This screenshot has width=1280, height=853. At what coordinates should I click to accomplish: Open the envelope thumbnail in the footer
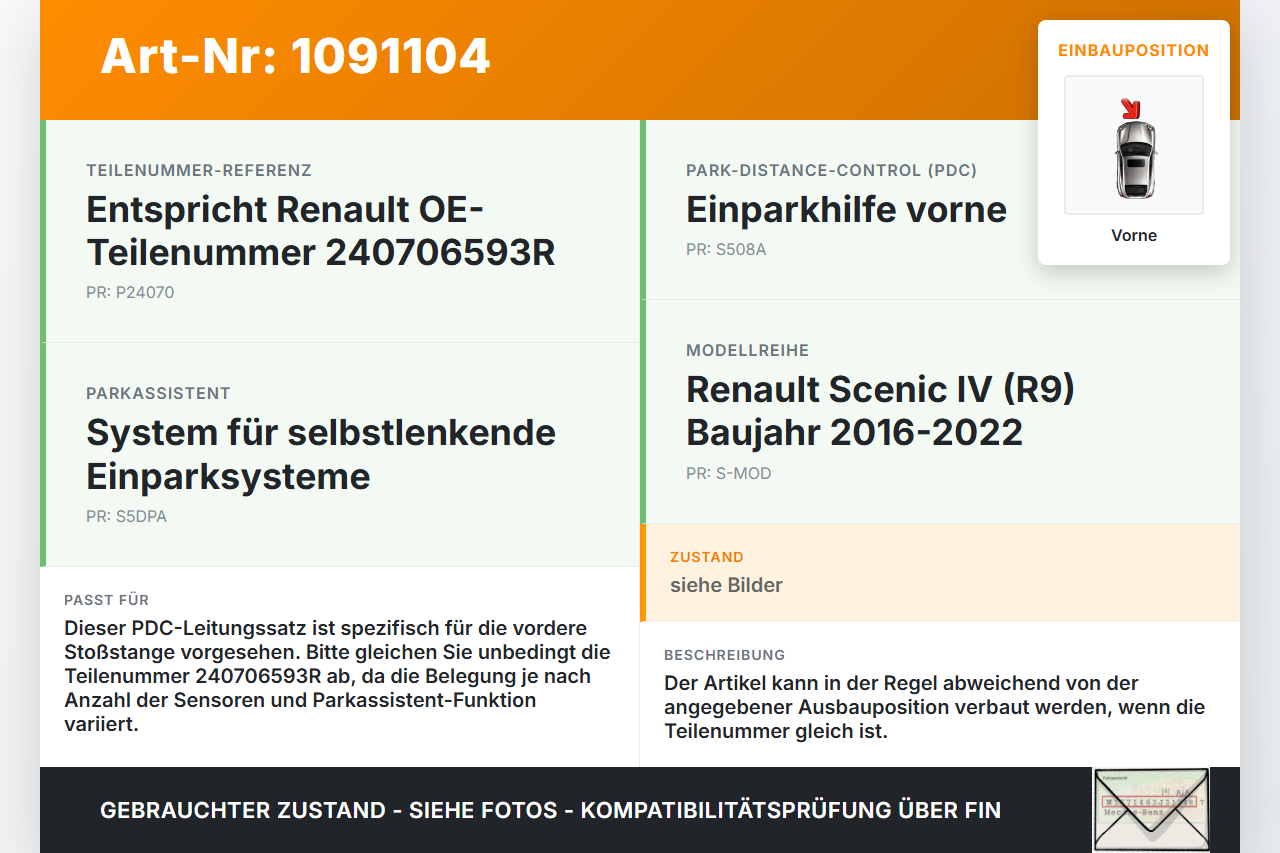click(1151, 810)
